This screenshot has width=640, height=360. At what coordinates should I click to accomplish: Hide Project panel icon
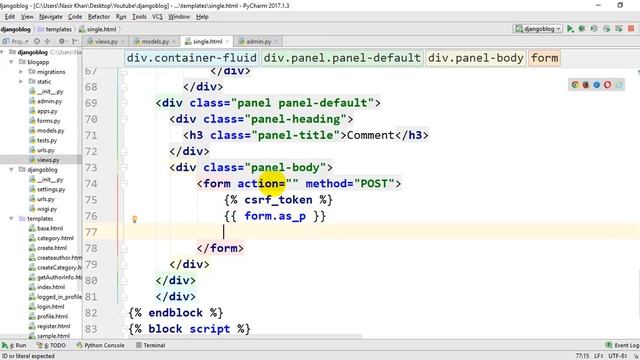coord(75,41)
